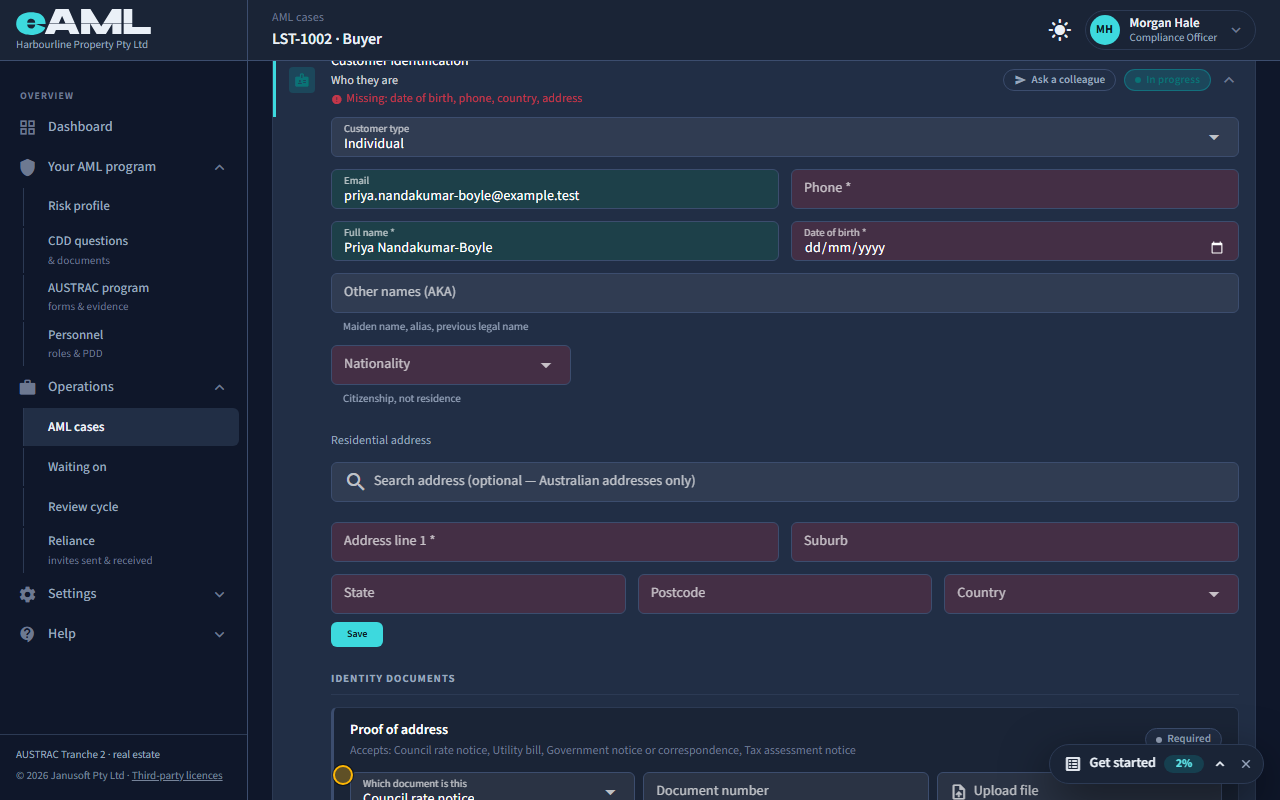Expand the Get started panel chevron

[x=1220, y=763]
